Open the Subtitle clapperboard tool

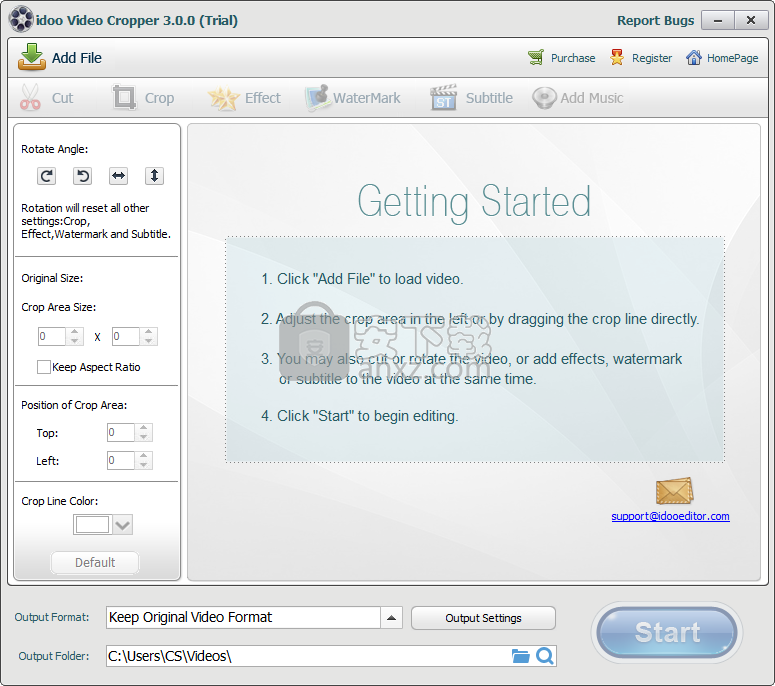pos(443,97)
